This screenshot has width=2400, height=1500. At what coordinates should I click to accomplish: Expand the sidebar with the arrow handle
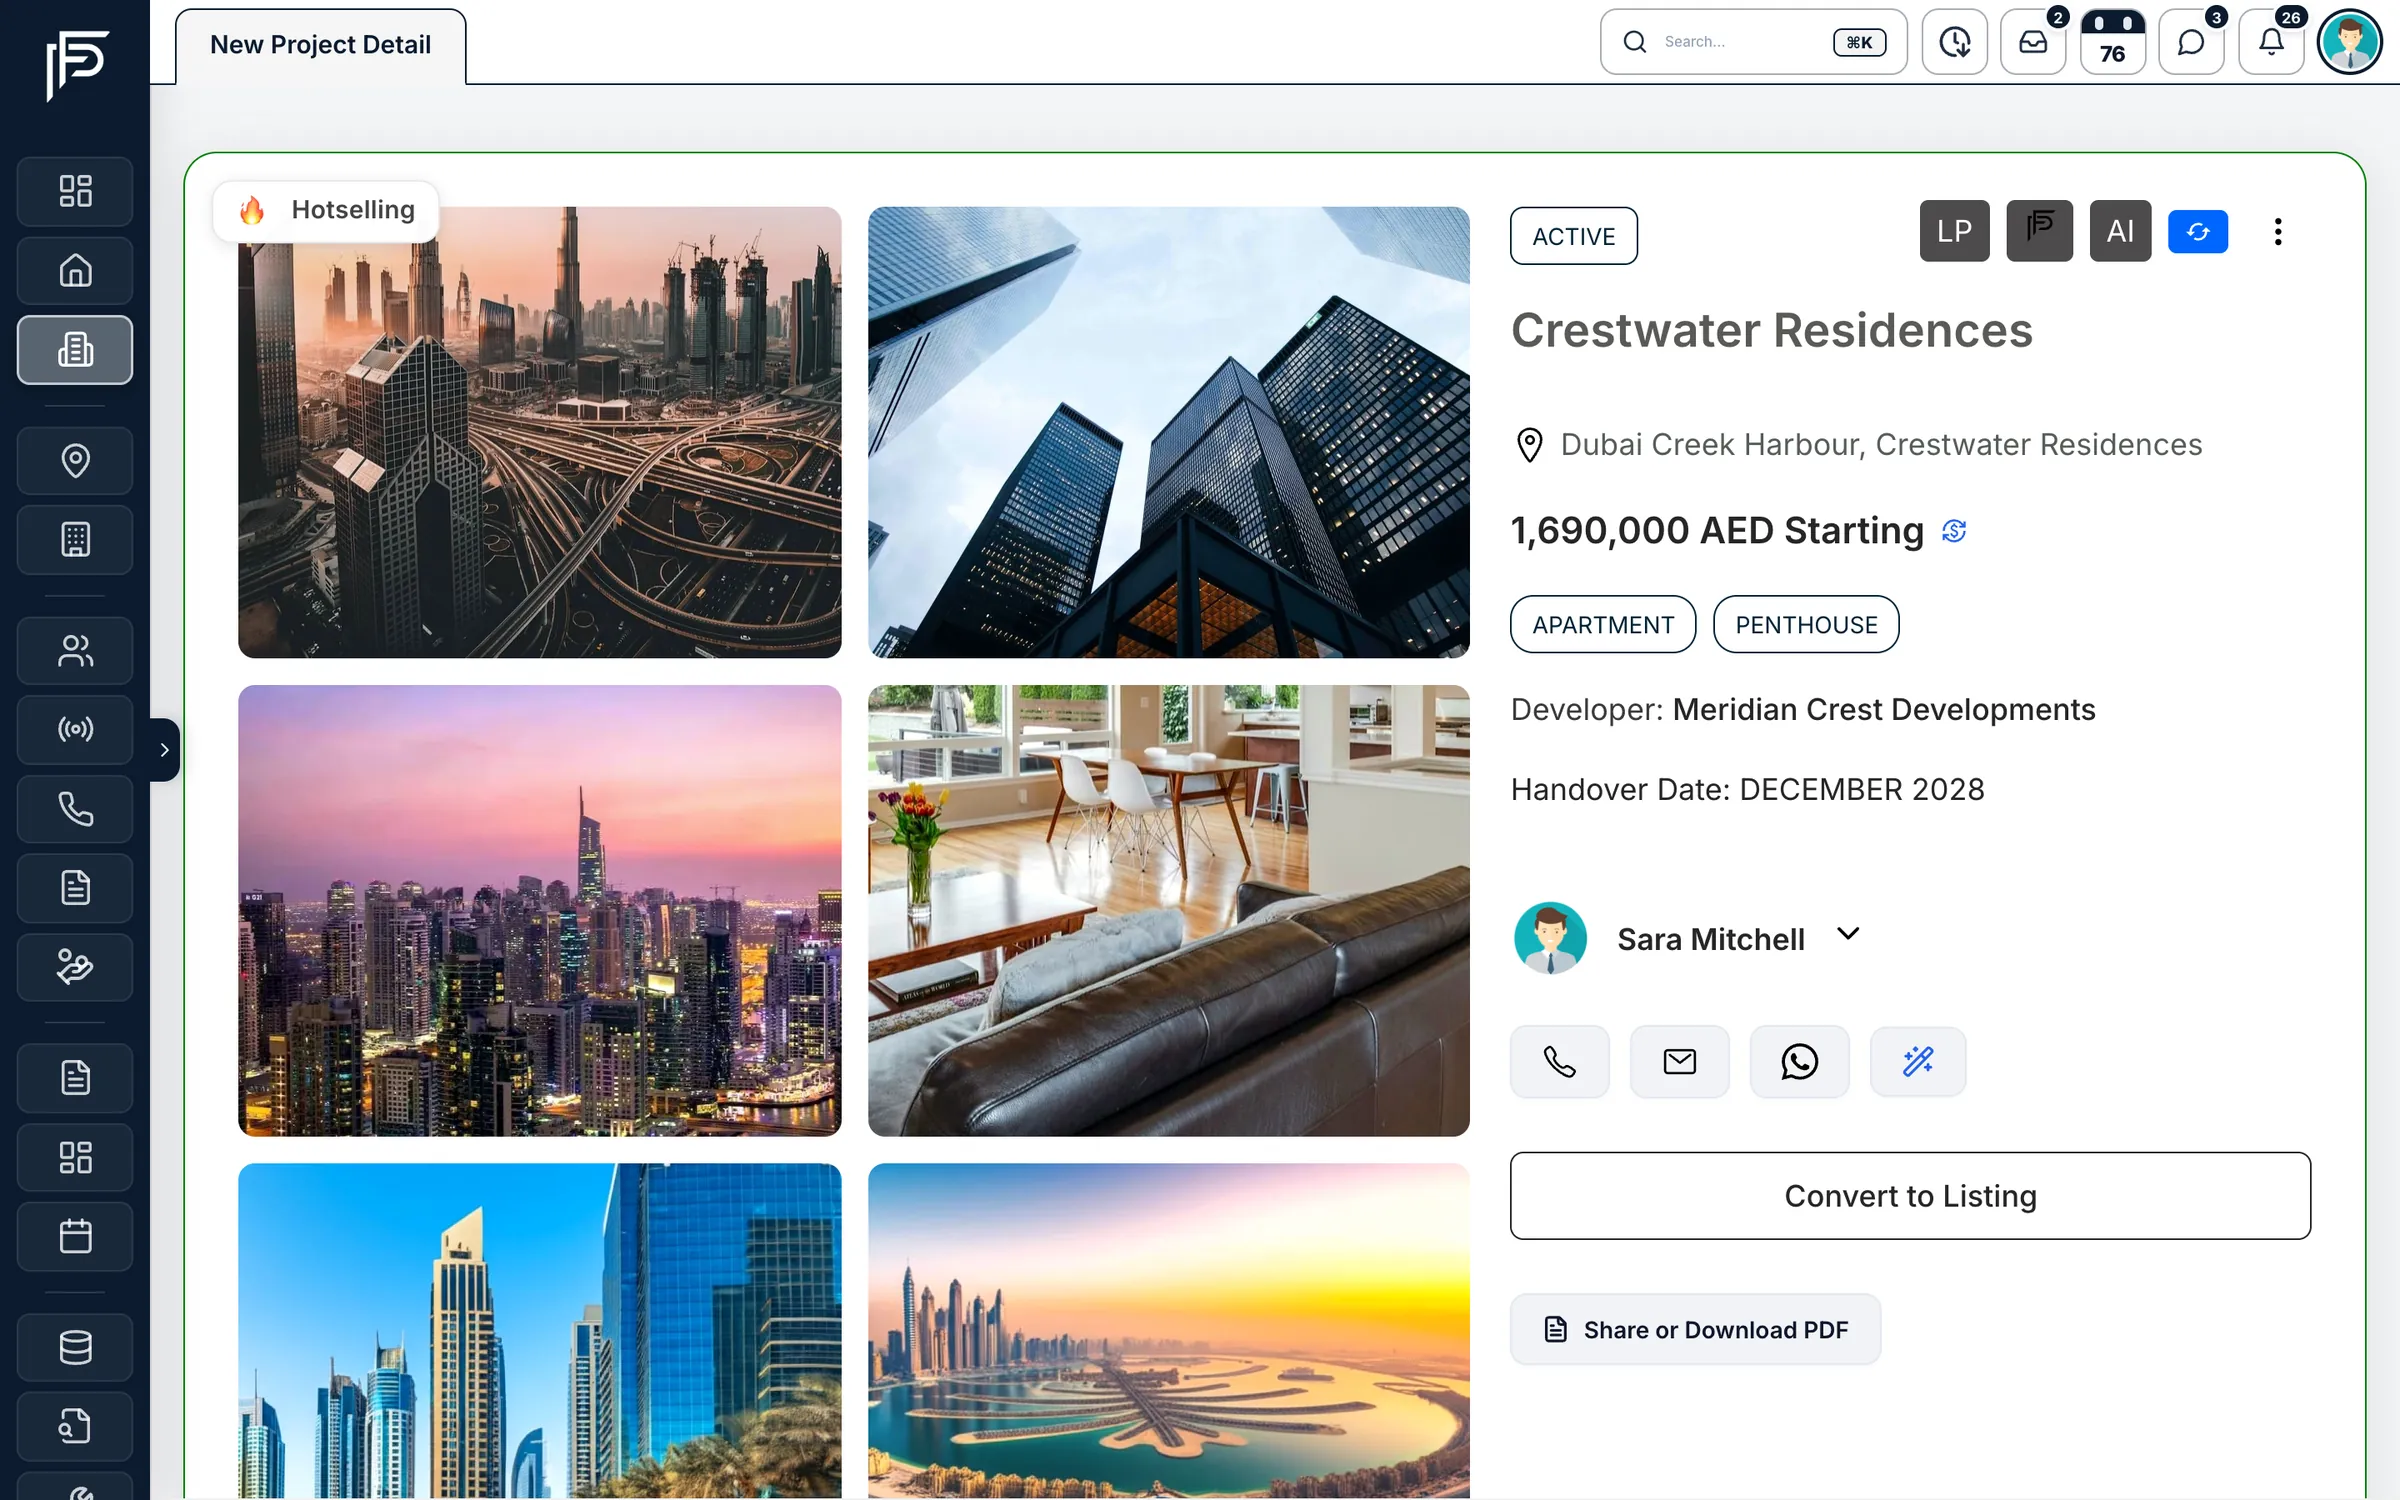(165, 749)
